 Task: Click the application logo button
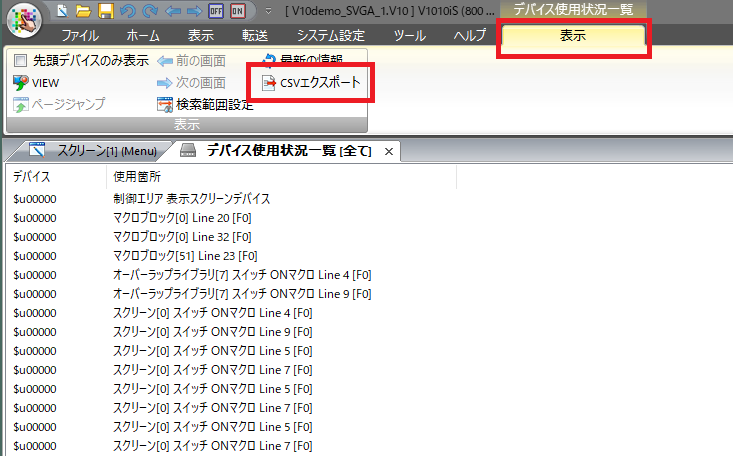(24, 22)
